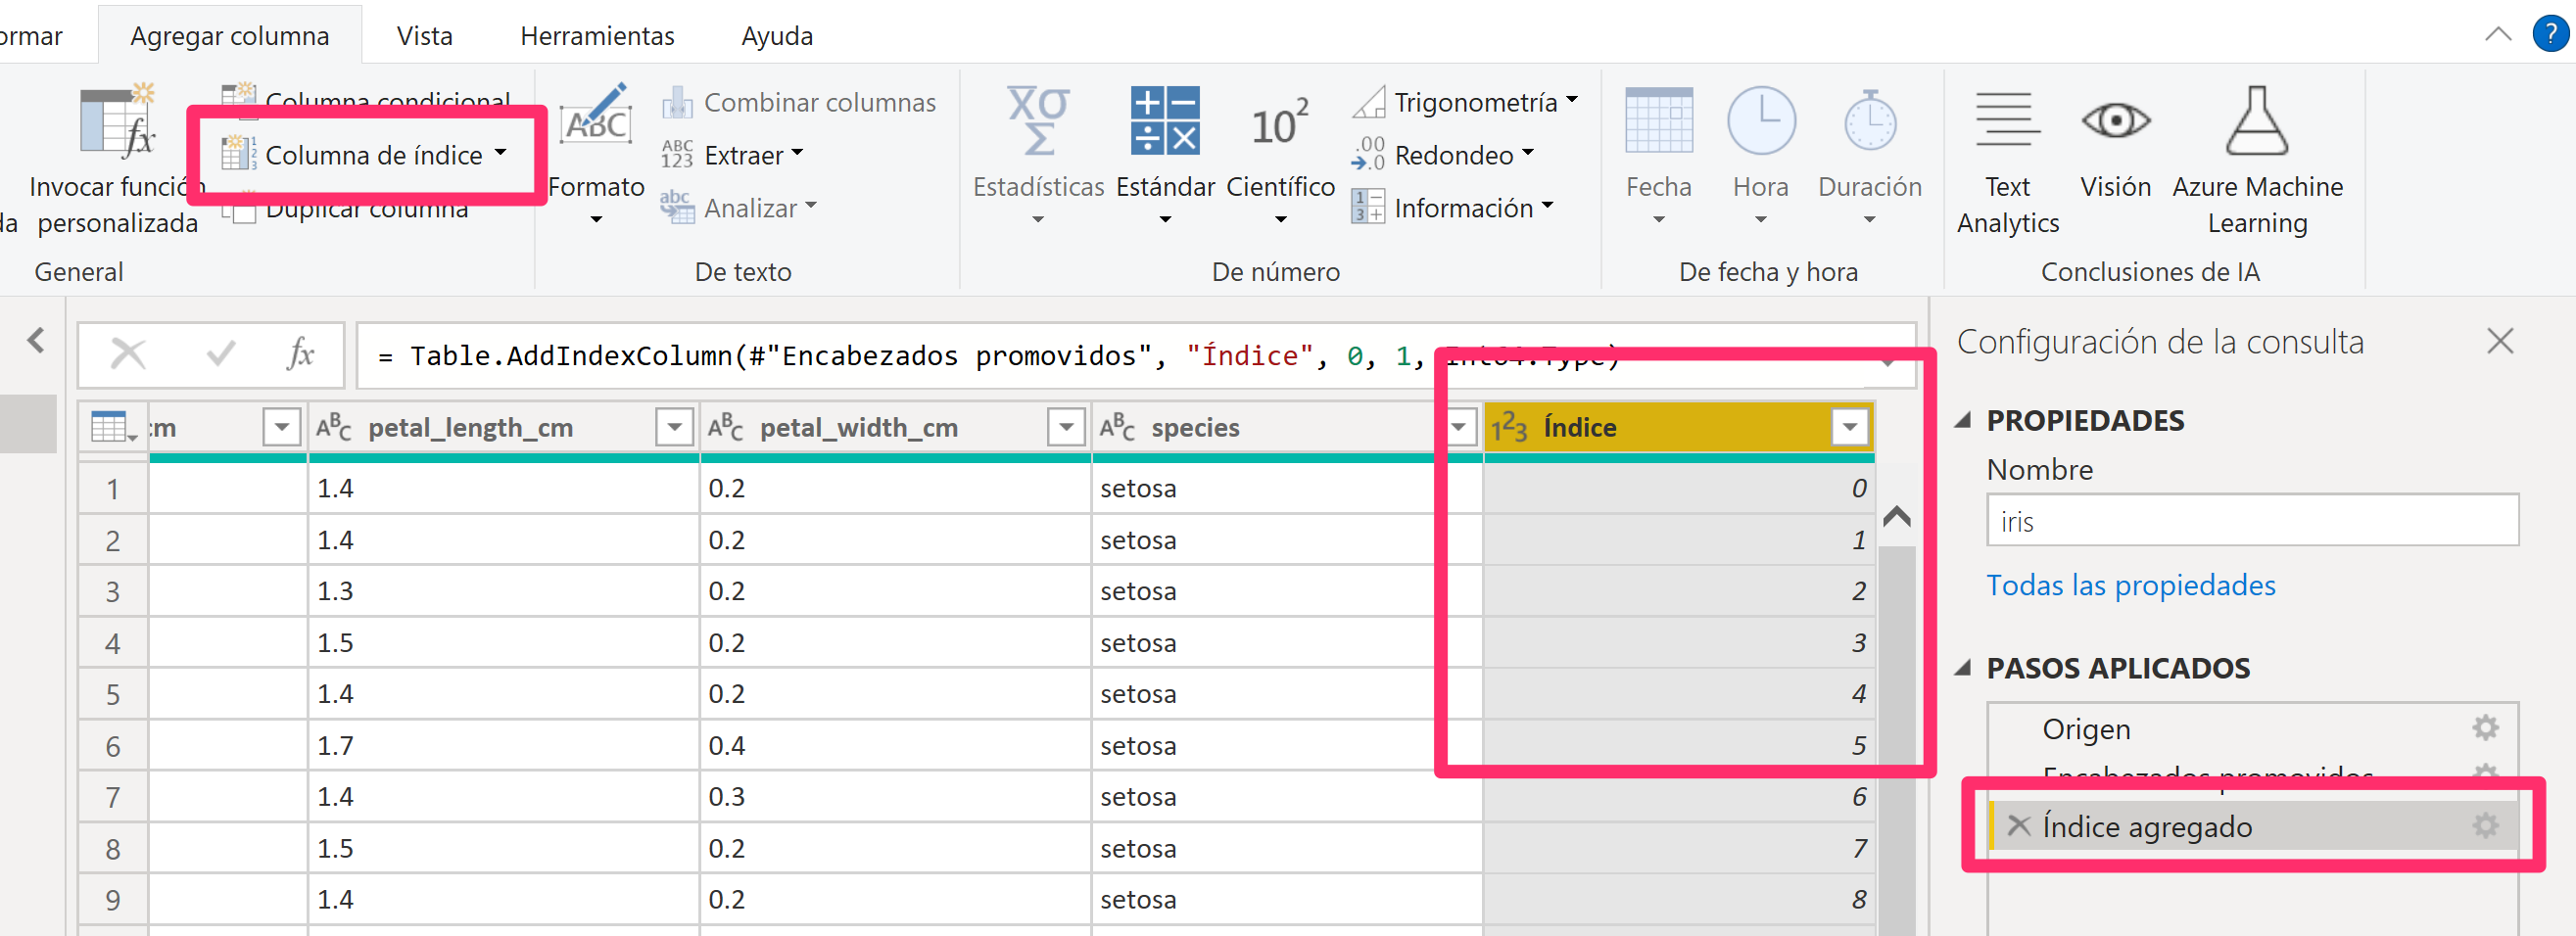
Task: Click the Fecha calendar icon
Action: (1659, 120)
